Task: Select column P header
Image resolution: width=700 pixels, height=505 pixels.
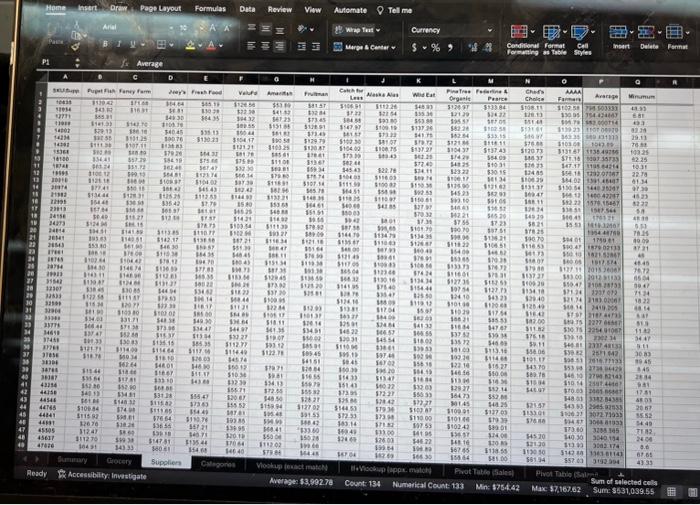Action: [601, 81]
